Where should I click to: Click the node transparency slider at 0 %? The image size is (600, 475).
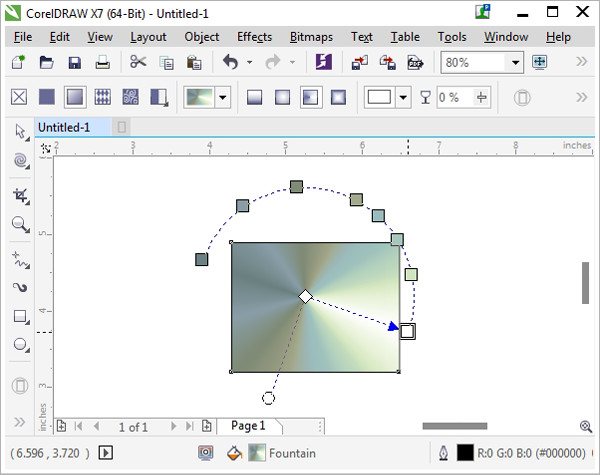tap(481, 98)
